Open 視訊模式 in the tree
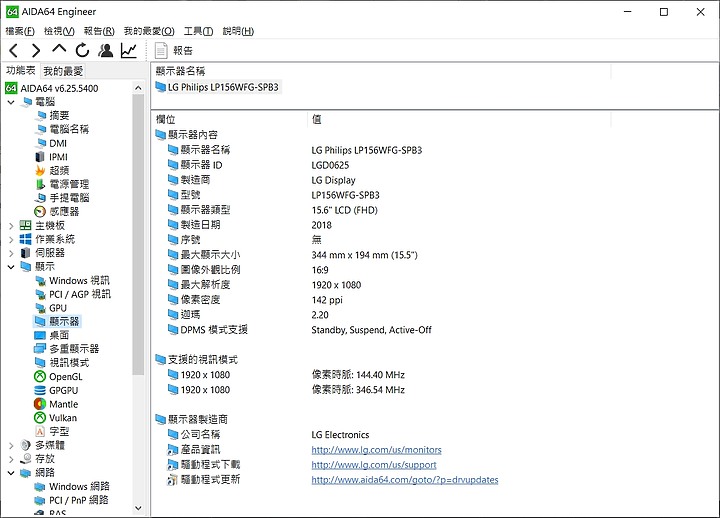This screenshot has height=518, width=720. pyautogui.click(x=62, y=363)
